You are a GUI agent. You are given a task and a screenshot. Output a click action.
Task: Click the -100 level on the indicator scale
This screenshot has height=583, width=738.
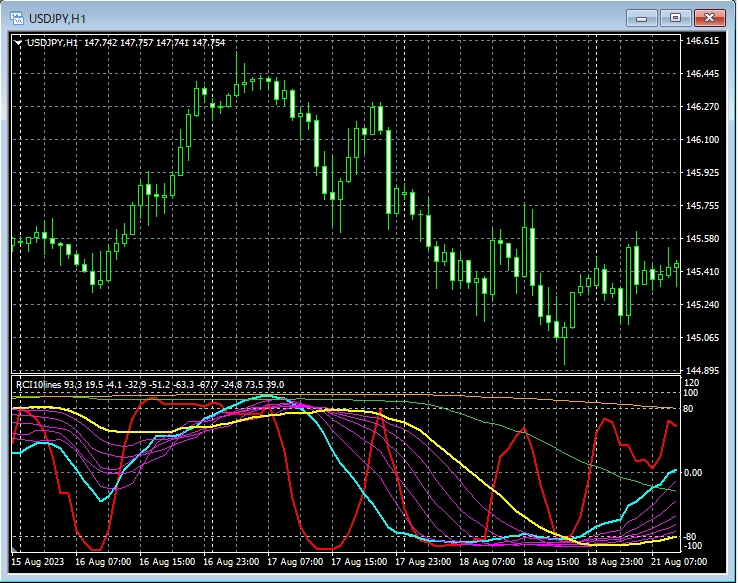pos(693,546)
